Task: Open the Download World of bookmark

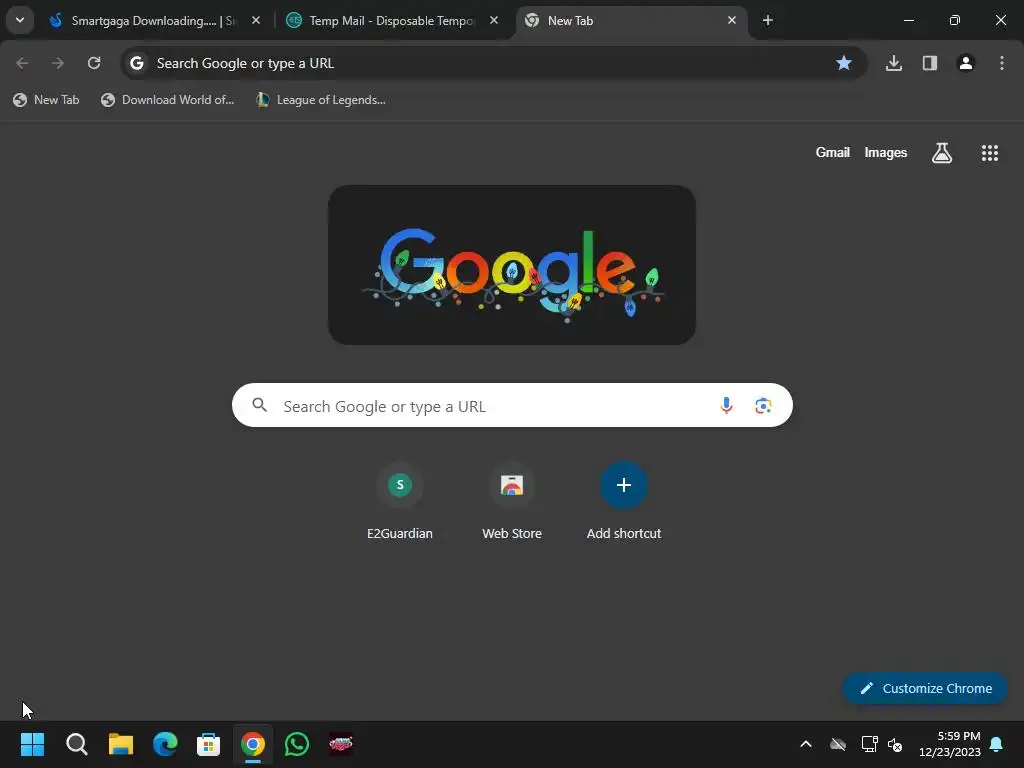Action: pos(168,100)
